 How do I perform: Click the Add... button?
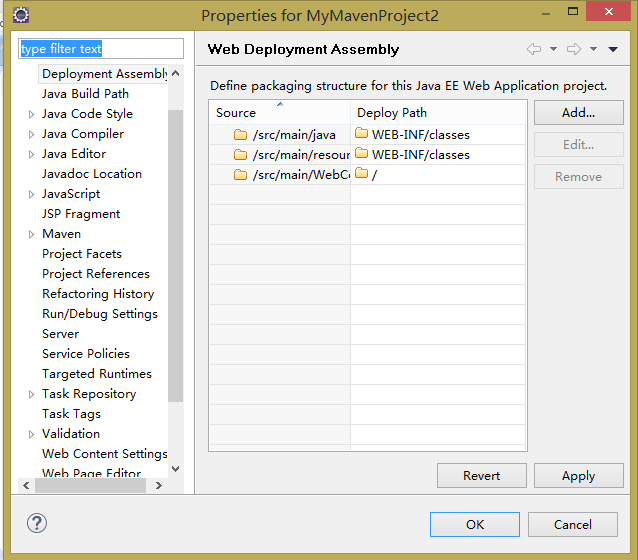(x=579, y=113)
